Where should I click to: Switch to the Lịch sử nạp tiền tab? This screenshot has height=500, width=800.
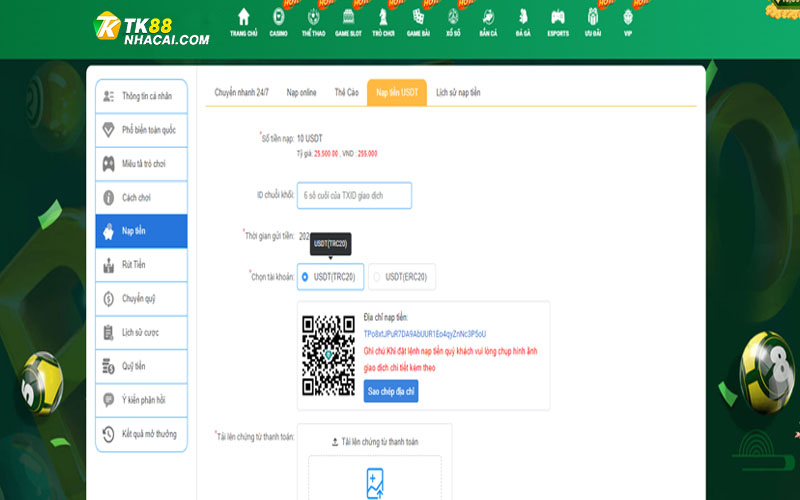coord(458,92)
